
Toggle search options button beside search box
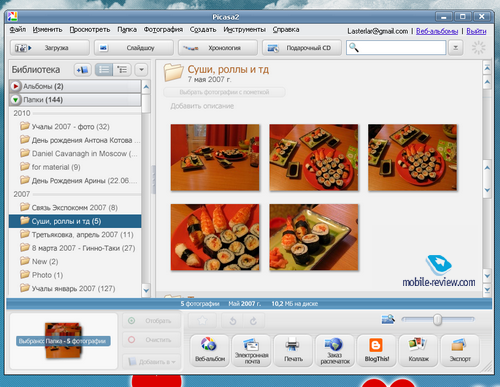(455, 48)
